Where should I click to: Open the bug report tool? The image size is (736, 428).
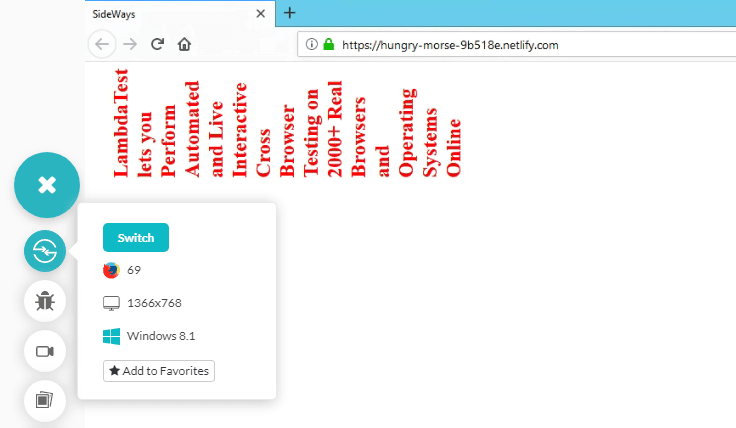pos(45,301)
